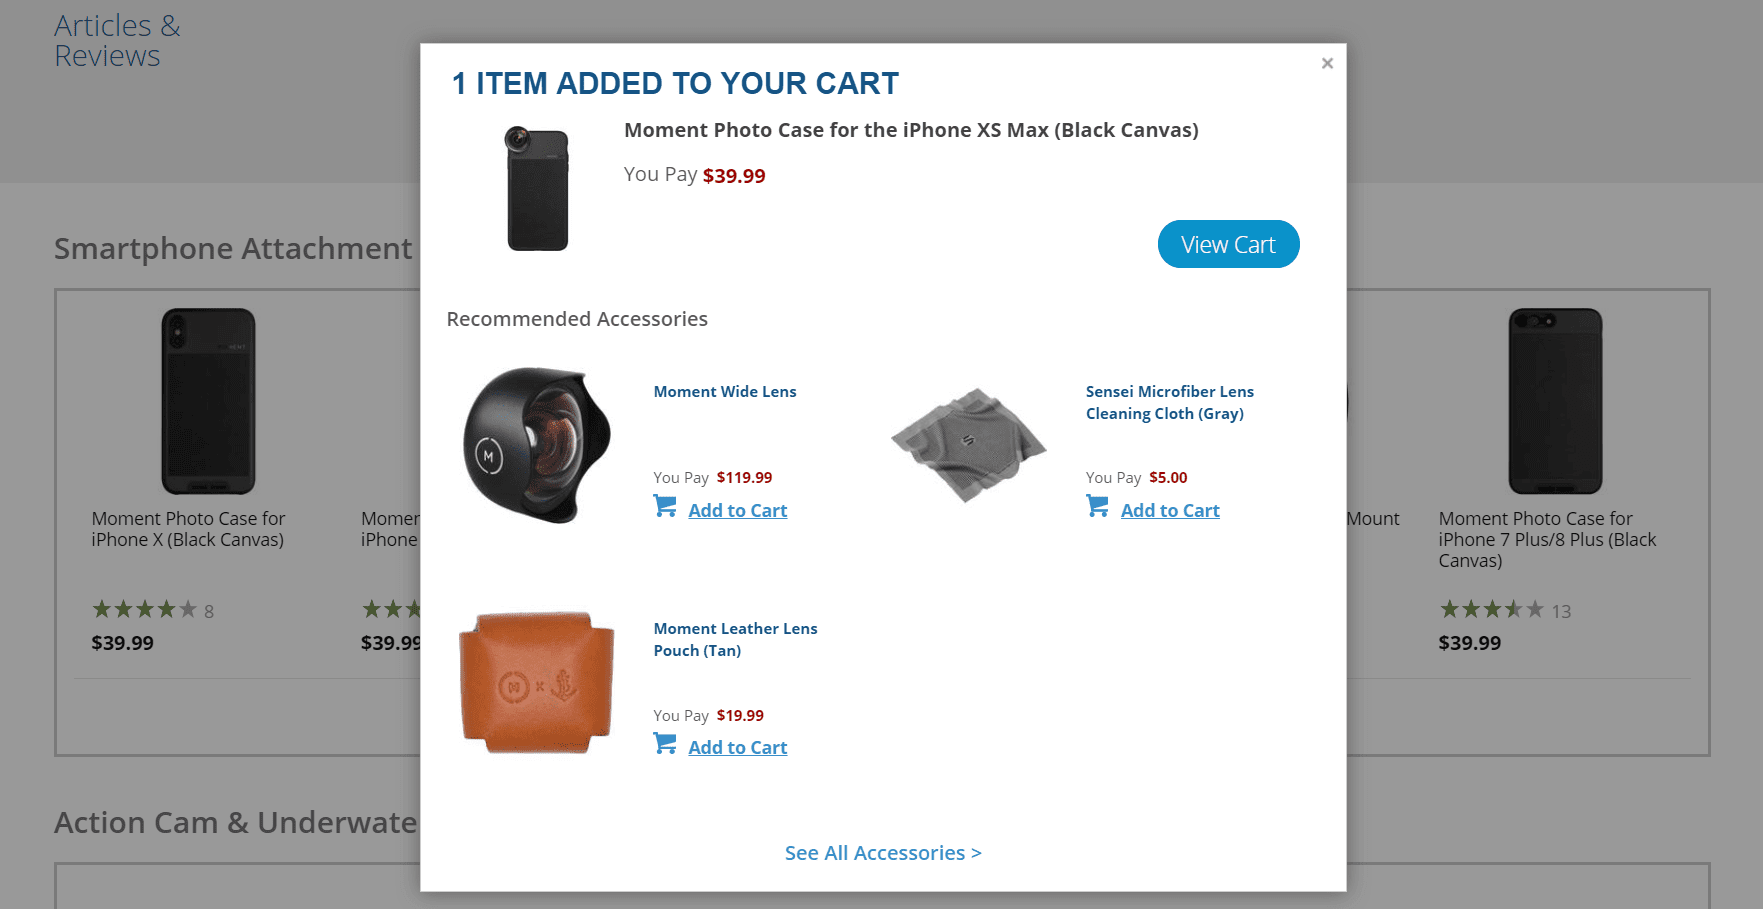Click cart icon for Leather Lens Pouch
Viewport: 1763px width, 909px height.
coord(665,743)
